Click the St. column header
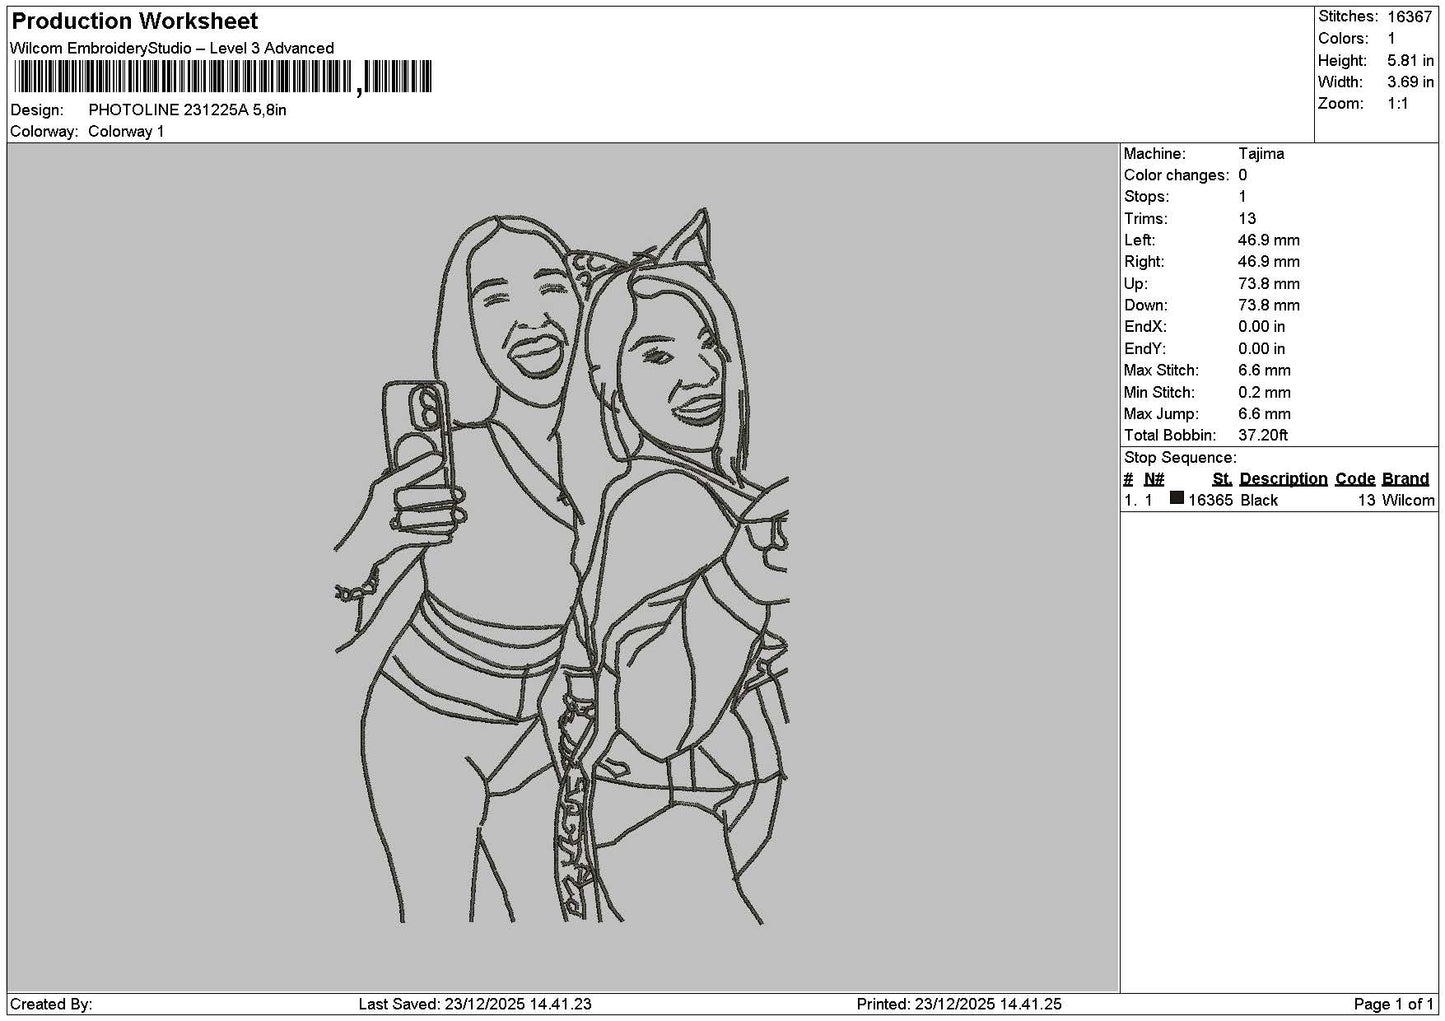Viewport: 1445px width, 1021px height. pyautogui.click(x=1222, y=479)
